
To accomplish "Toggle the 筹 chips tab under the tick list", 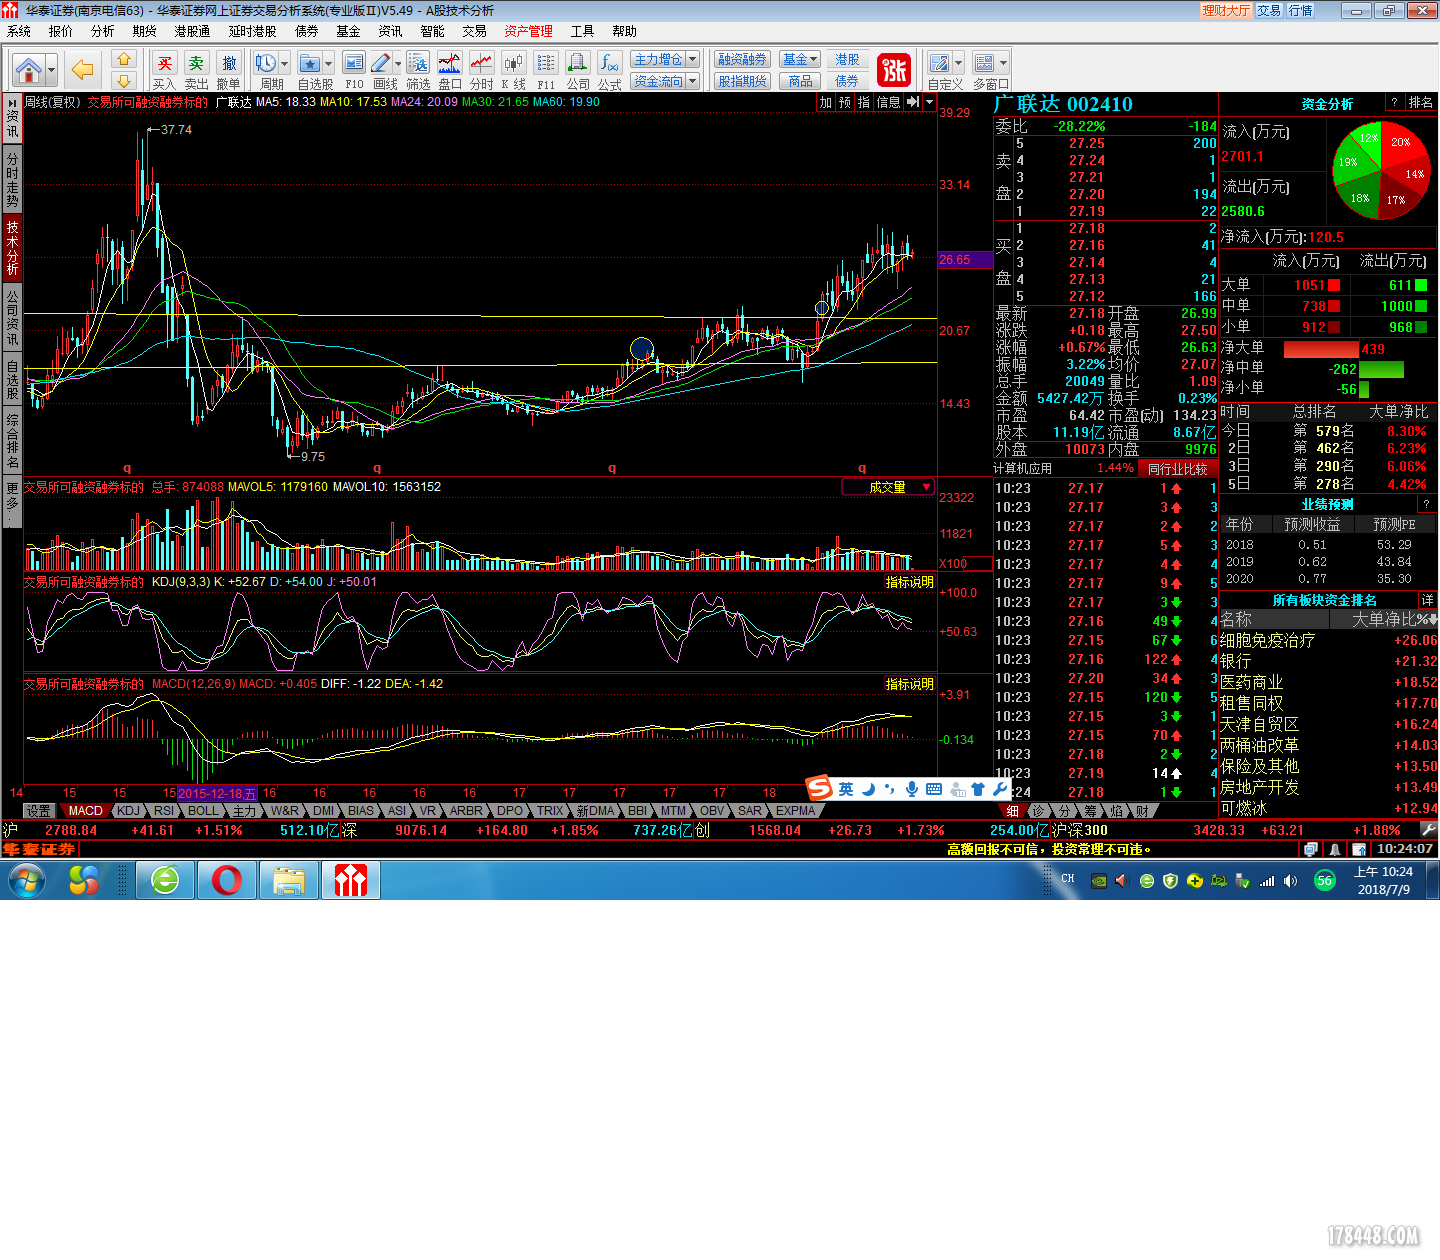I will [x=1091, y=811].
